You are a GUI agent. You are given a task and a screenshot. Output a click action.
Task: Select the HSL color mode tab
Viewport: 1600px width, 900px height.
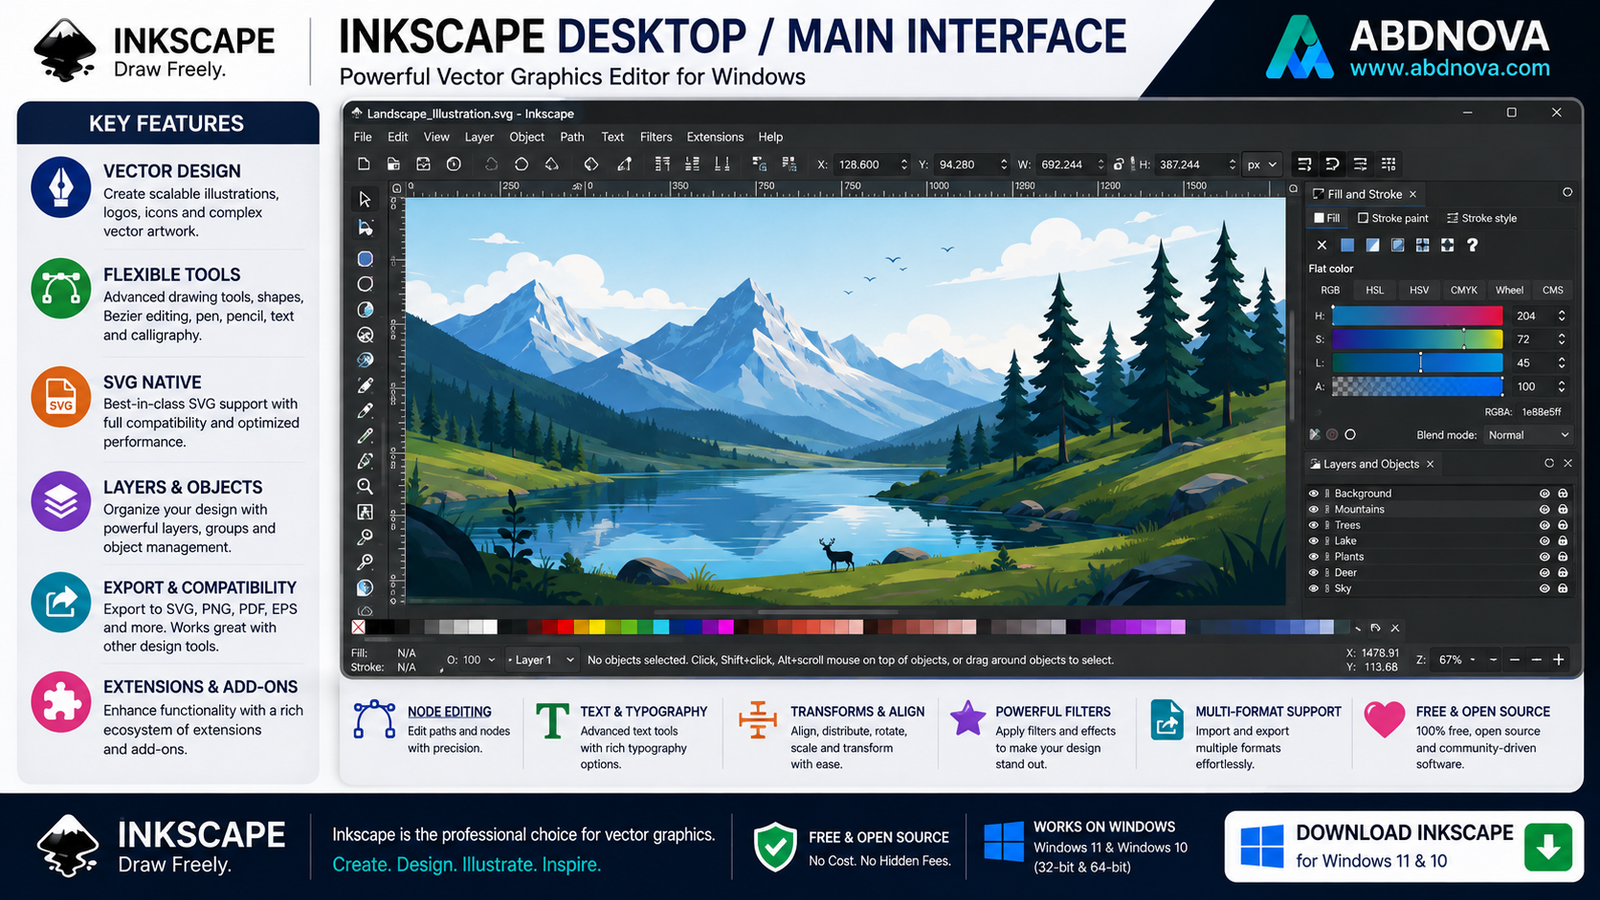tap(1375, 290)
